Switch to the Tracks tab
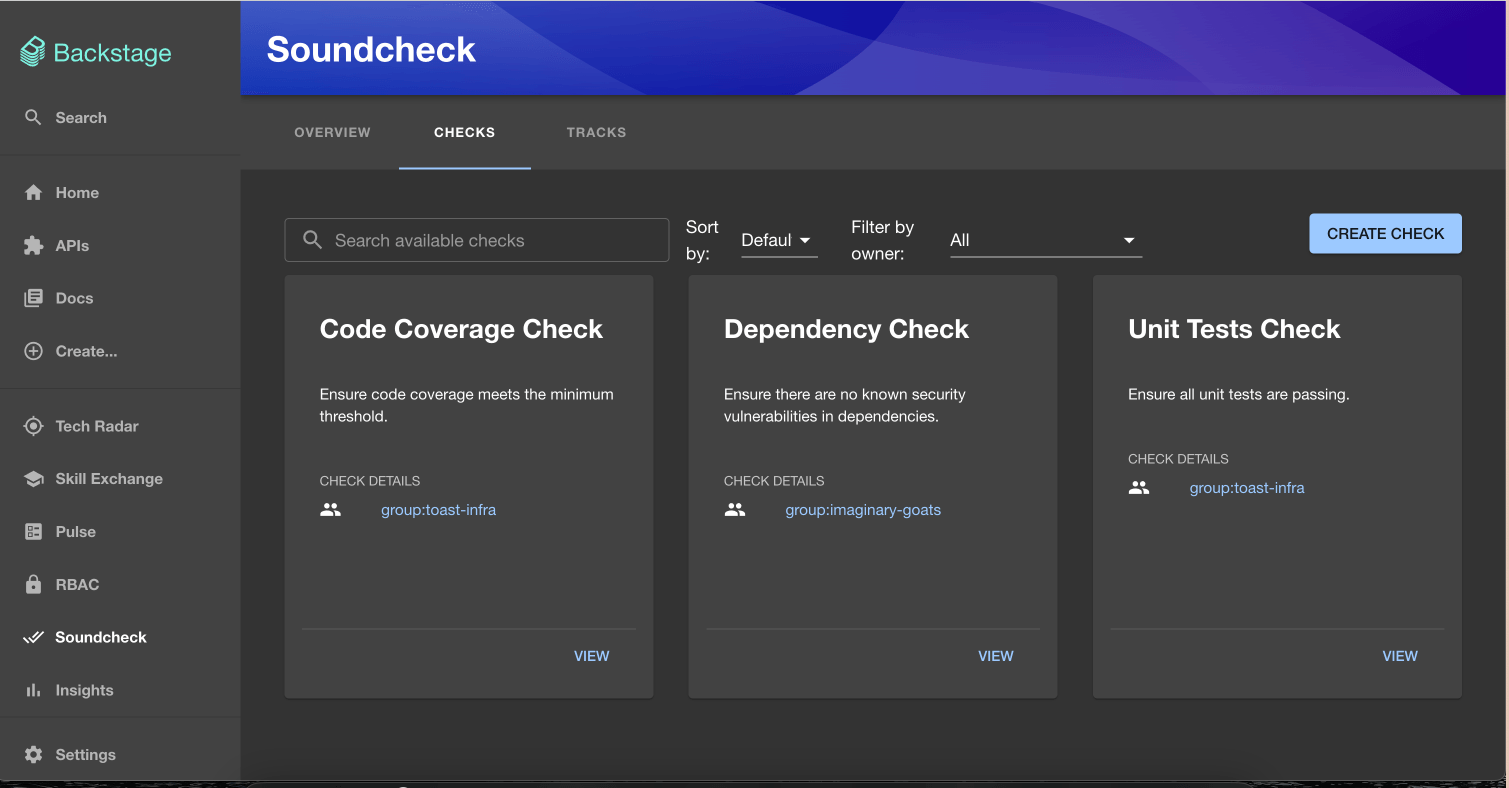Image resolution: width=1509 pixels, height=788 pixels. click(x=596, y=132)
